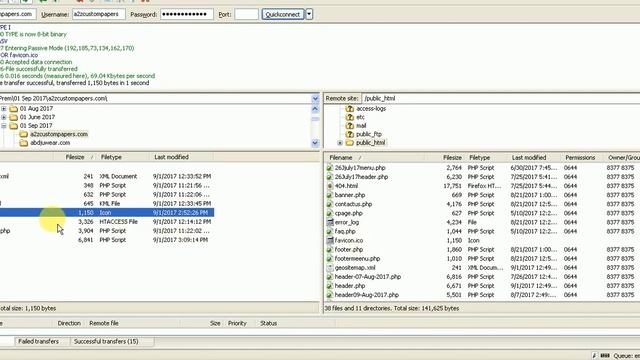Click the cpage.php file icon
Screen dimensions: 640x360
pyautogui.click(x=330, y=213)
